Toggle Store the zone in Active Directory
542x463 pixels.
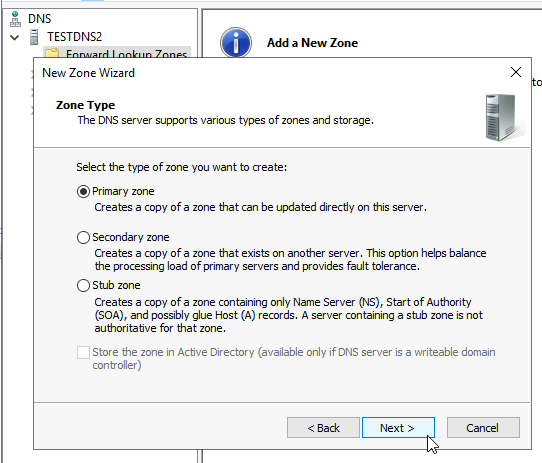pyautogui.click(x=83, y=352)
